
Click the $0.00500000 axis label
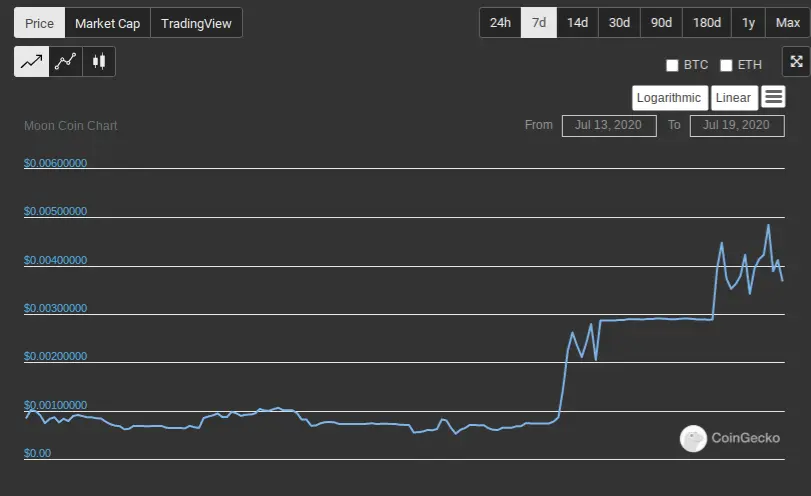55,211
